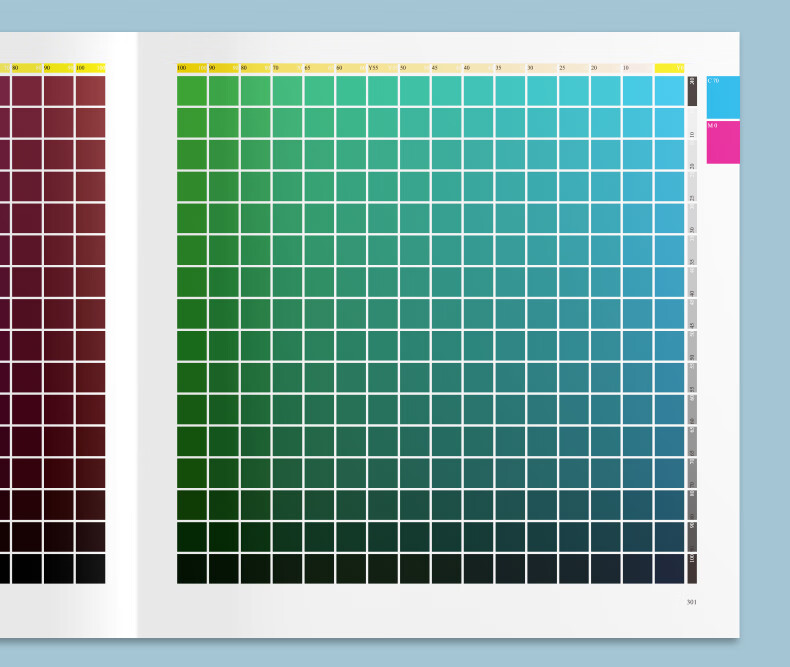Click the page number 301

[x=691, y=602]
